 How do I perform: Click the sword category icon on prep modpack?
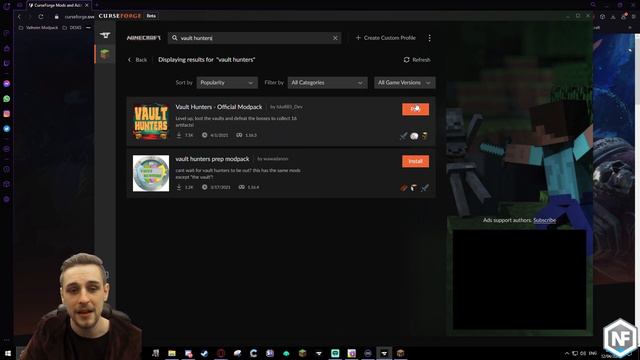pyautogui.click(x=425, y=188)
